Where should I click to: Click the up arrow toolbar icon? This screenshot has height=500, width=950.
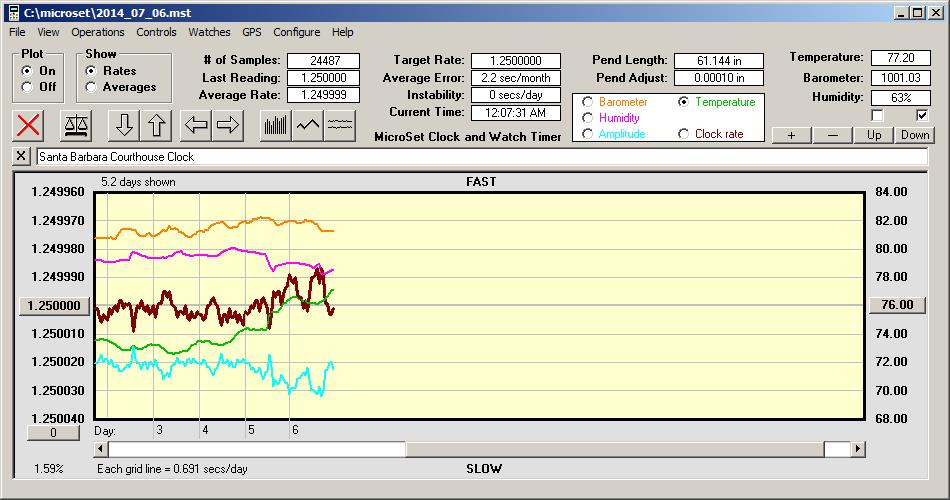pos(157,125)
